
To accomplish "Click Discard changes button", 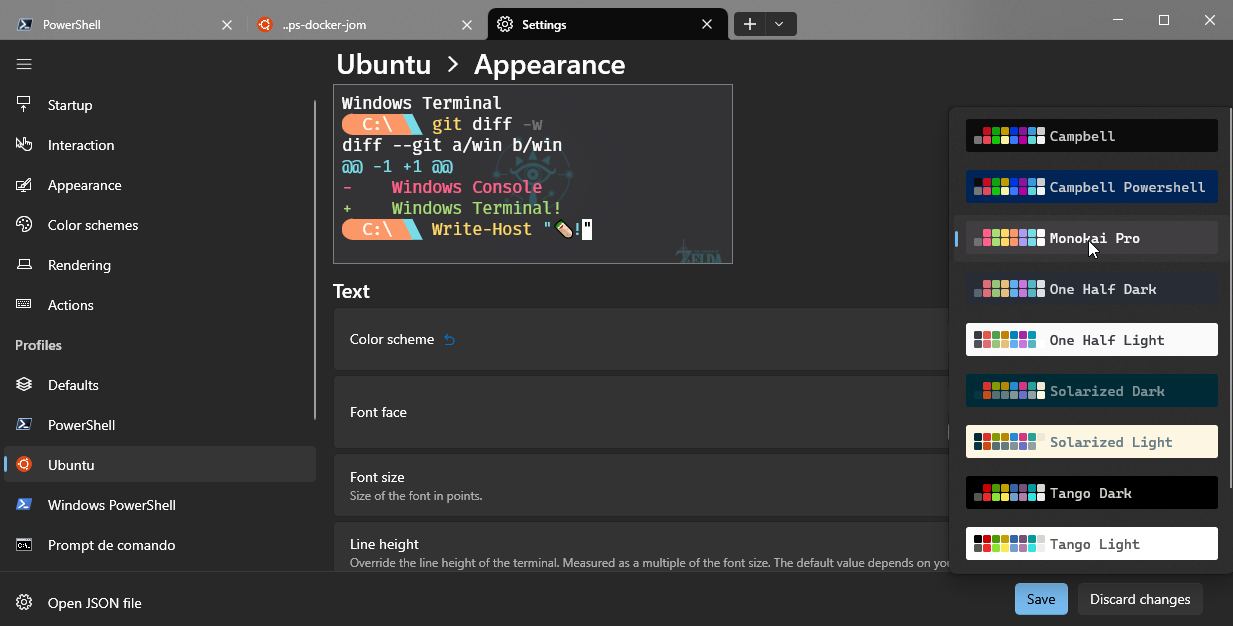I will (1140, 599).
